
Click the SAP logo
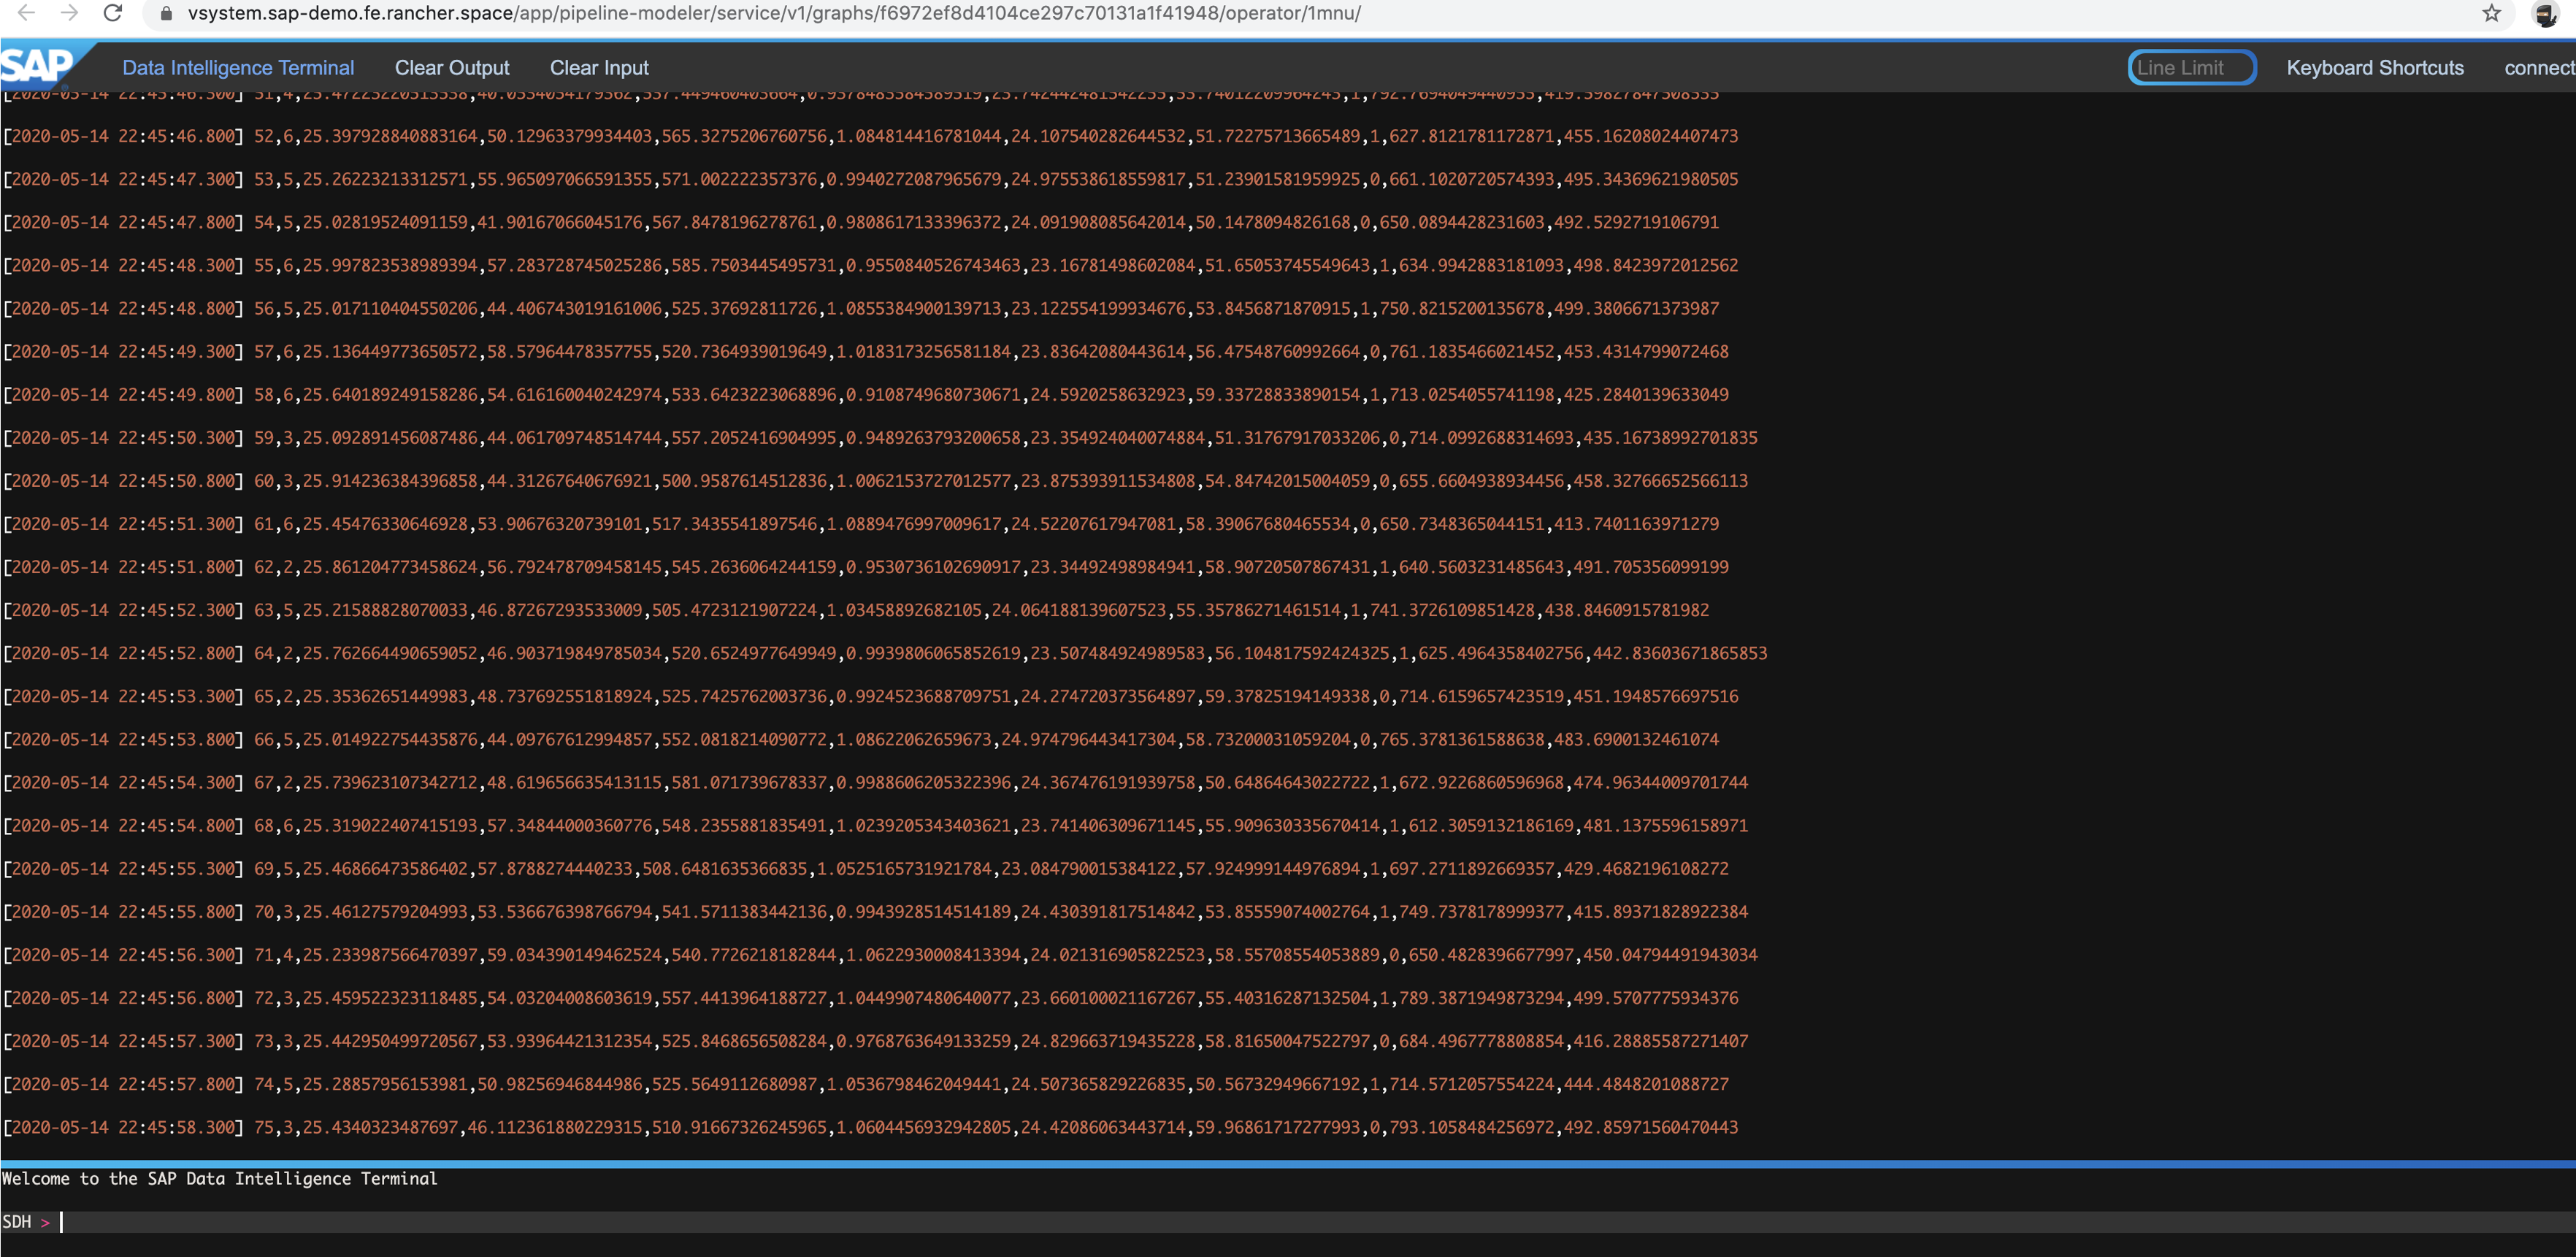pyautogui.click(x=37, y=66)
